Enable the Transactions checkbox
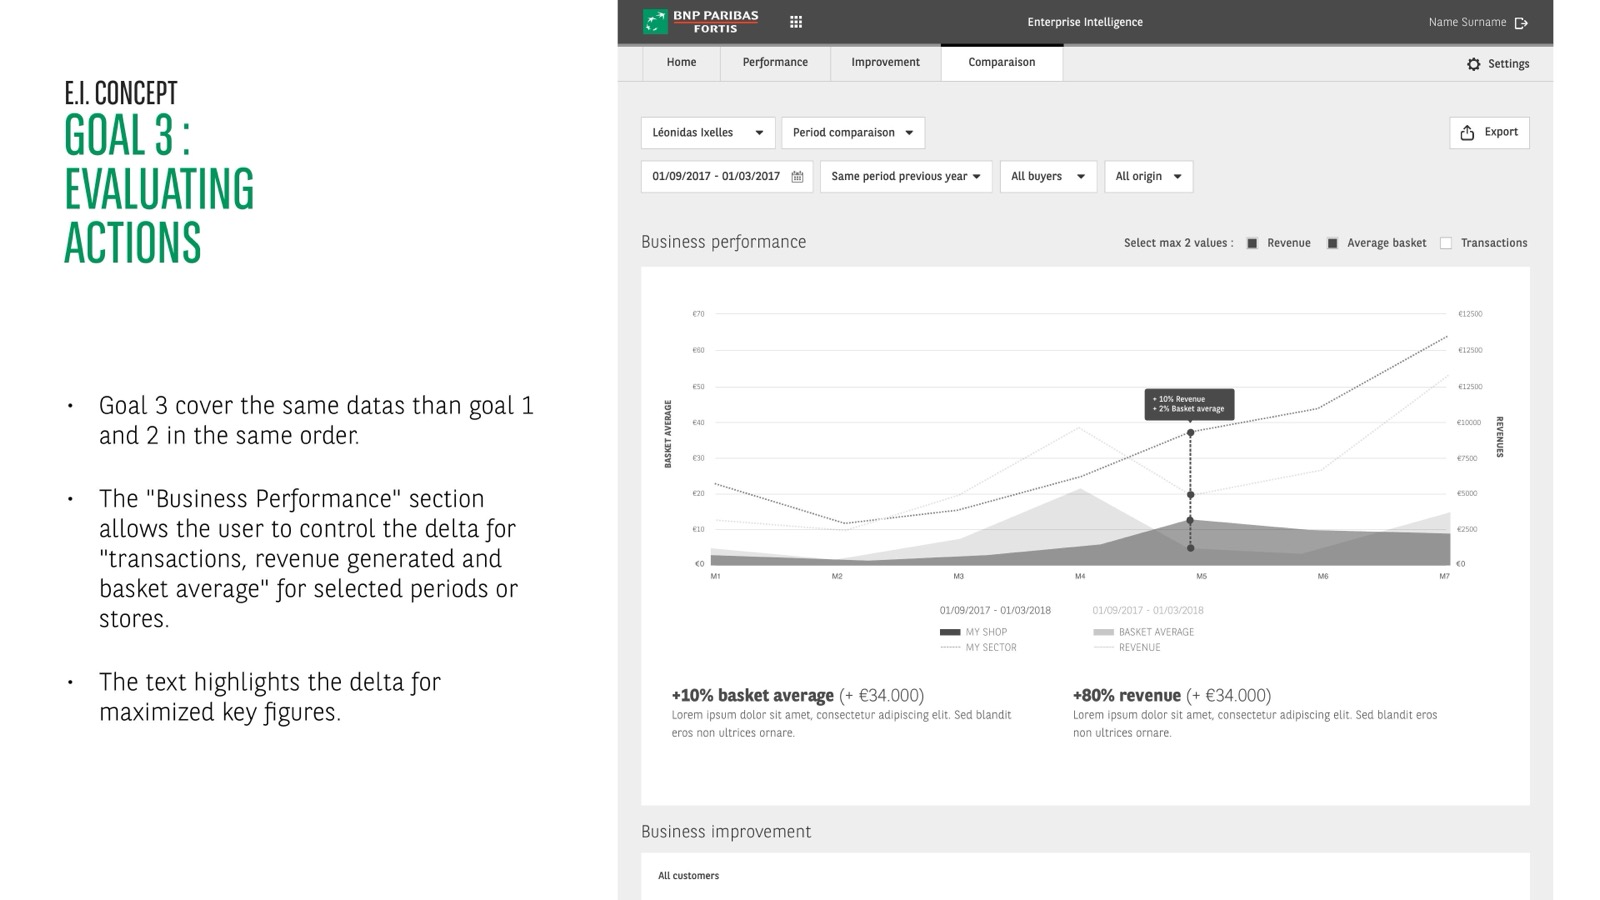Viewport: 1600px width, 900px height. click(x=1446, y=243)
